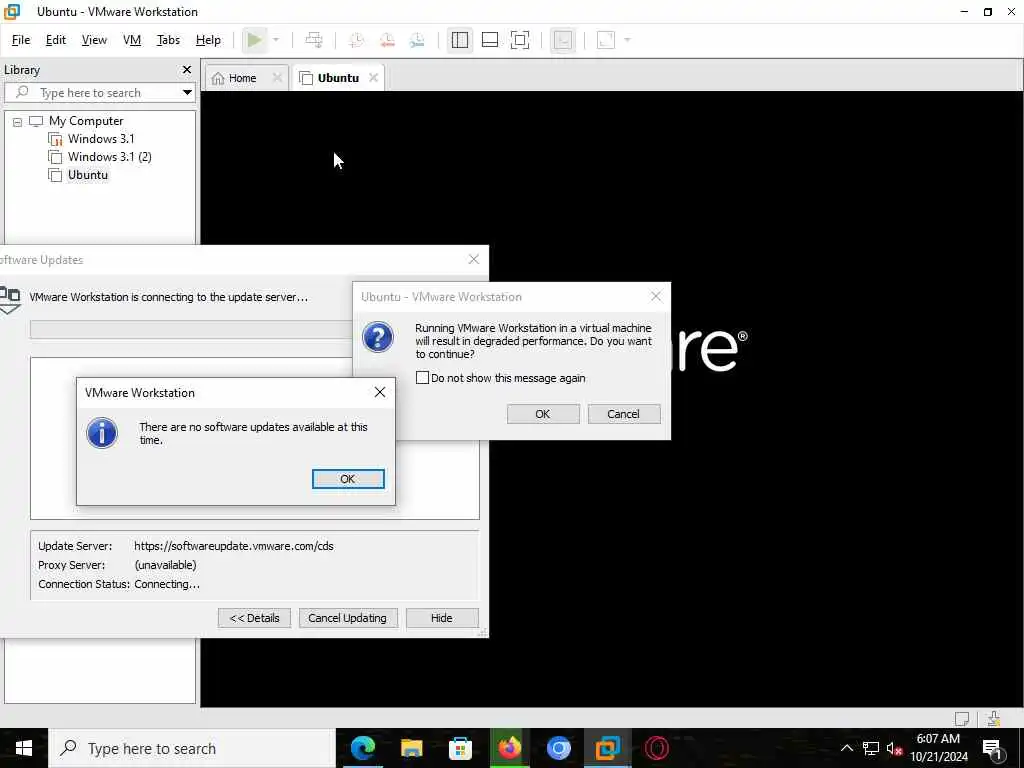Click the Hide button in Software Updates

442,618
